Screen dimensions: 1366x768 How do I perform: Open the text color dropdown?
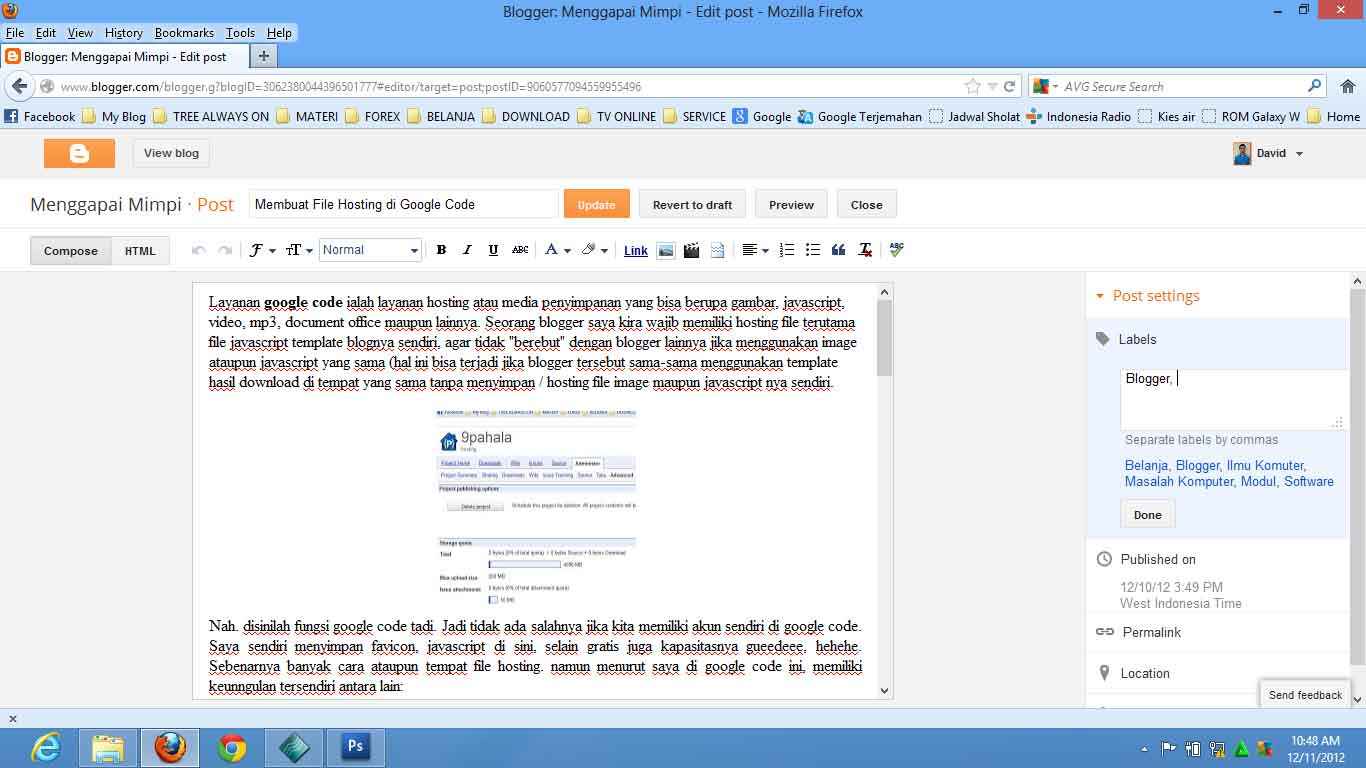click(557, 250)
